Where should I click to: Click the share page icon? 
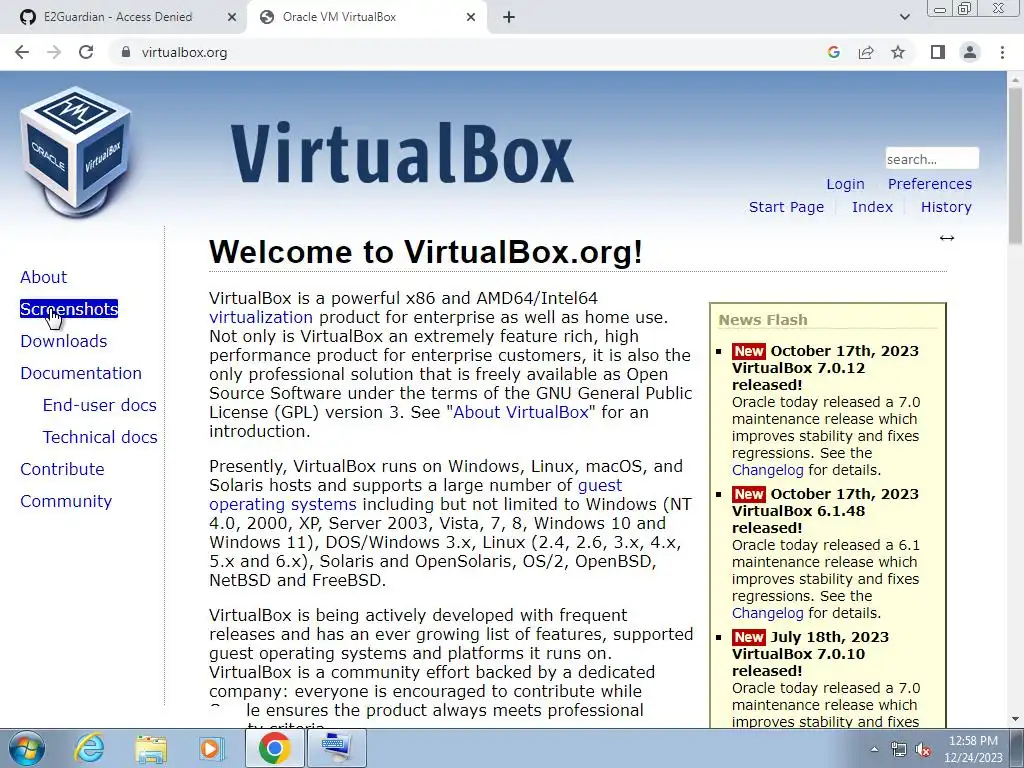(x=866, y=52)
